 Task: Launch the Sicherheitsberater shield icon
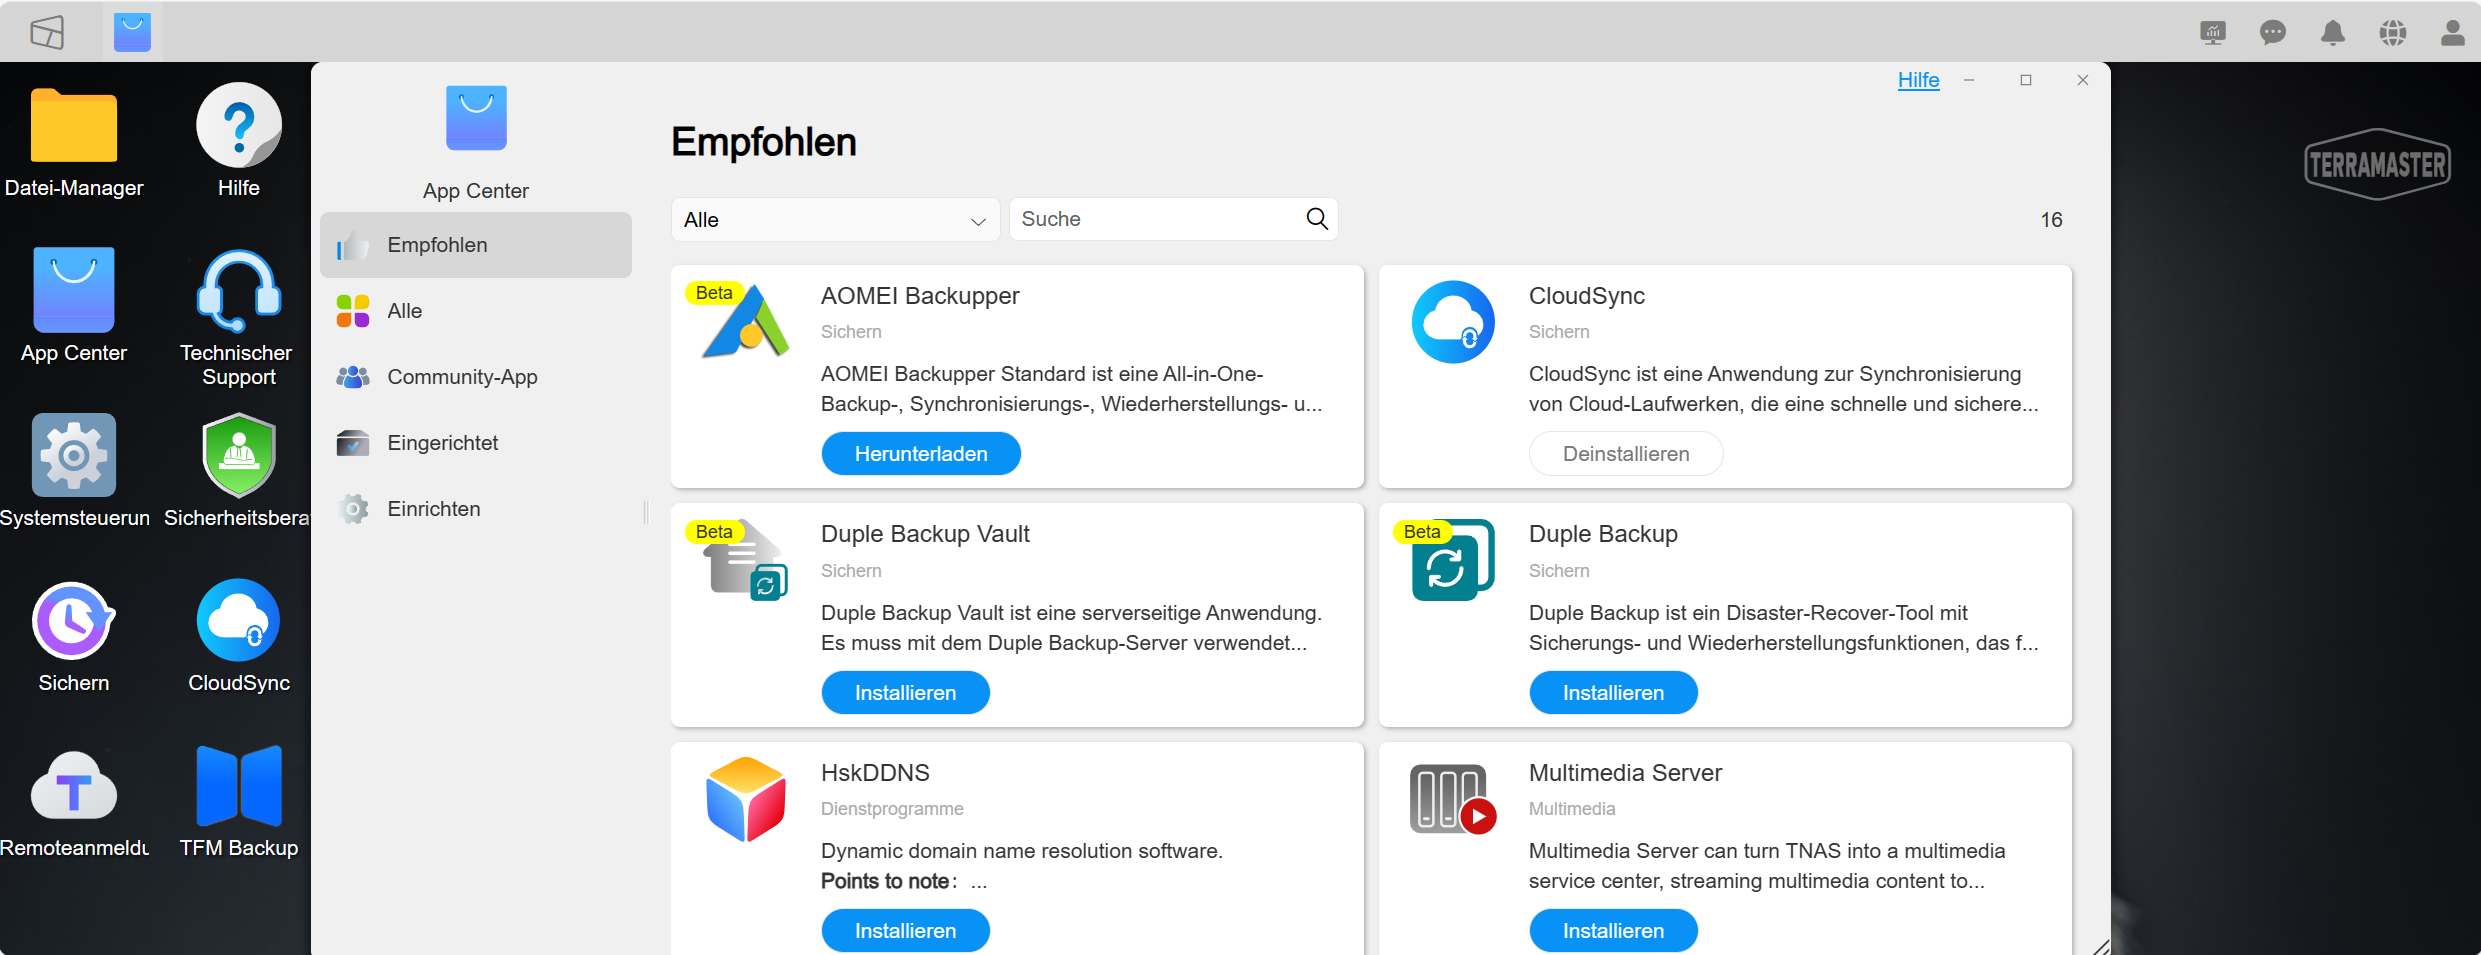coord(238,456)
